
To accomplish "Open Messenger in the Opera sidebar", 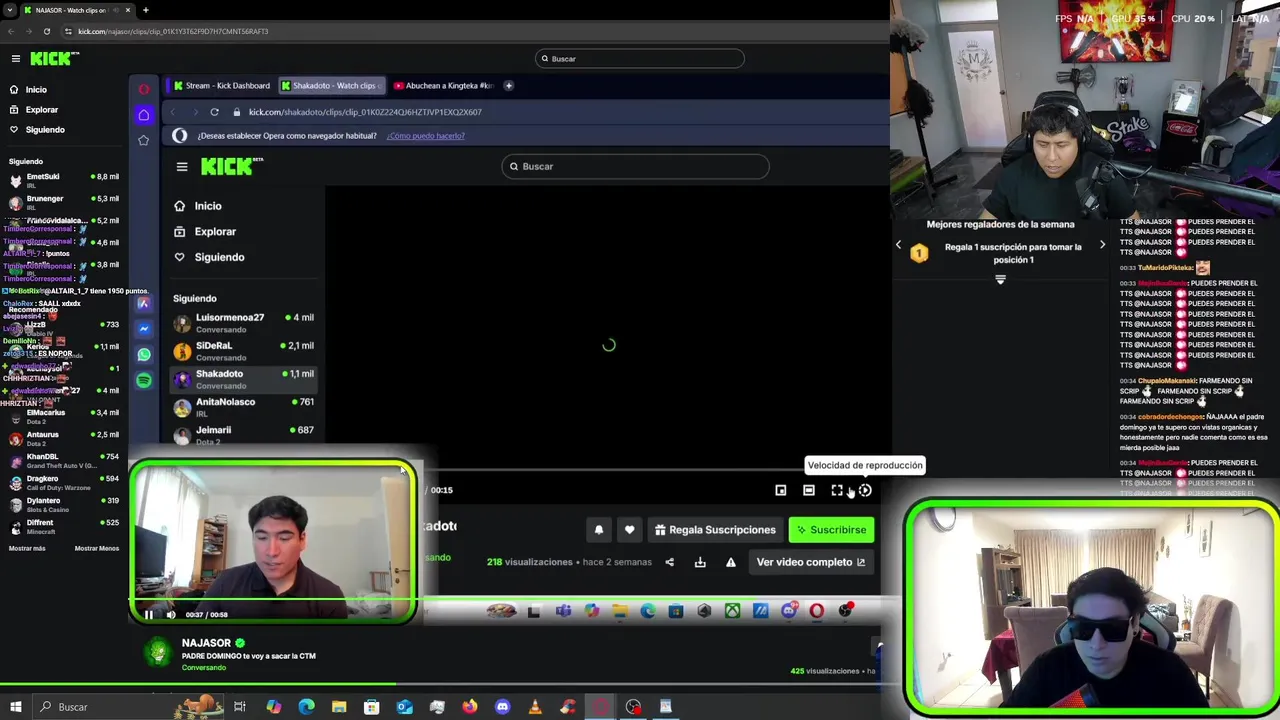I will [144, 329].
